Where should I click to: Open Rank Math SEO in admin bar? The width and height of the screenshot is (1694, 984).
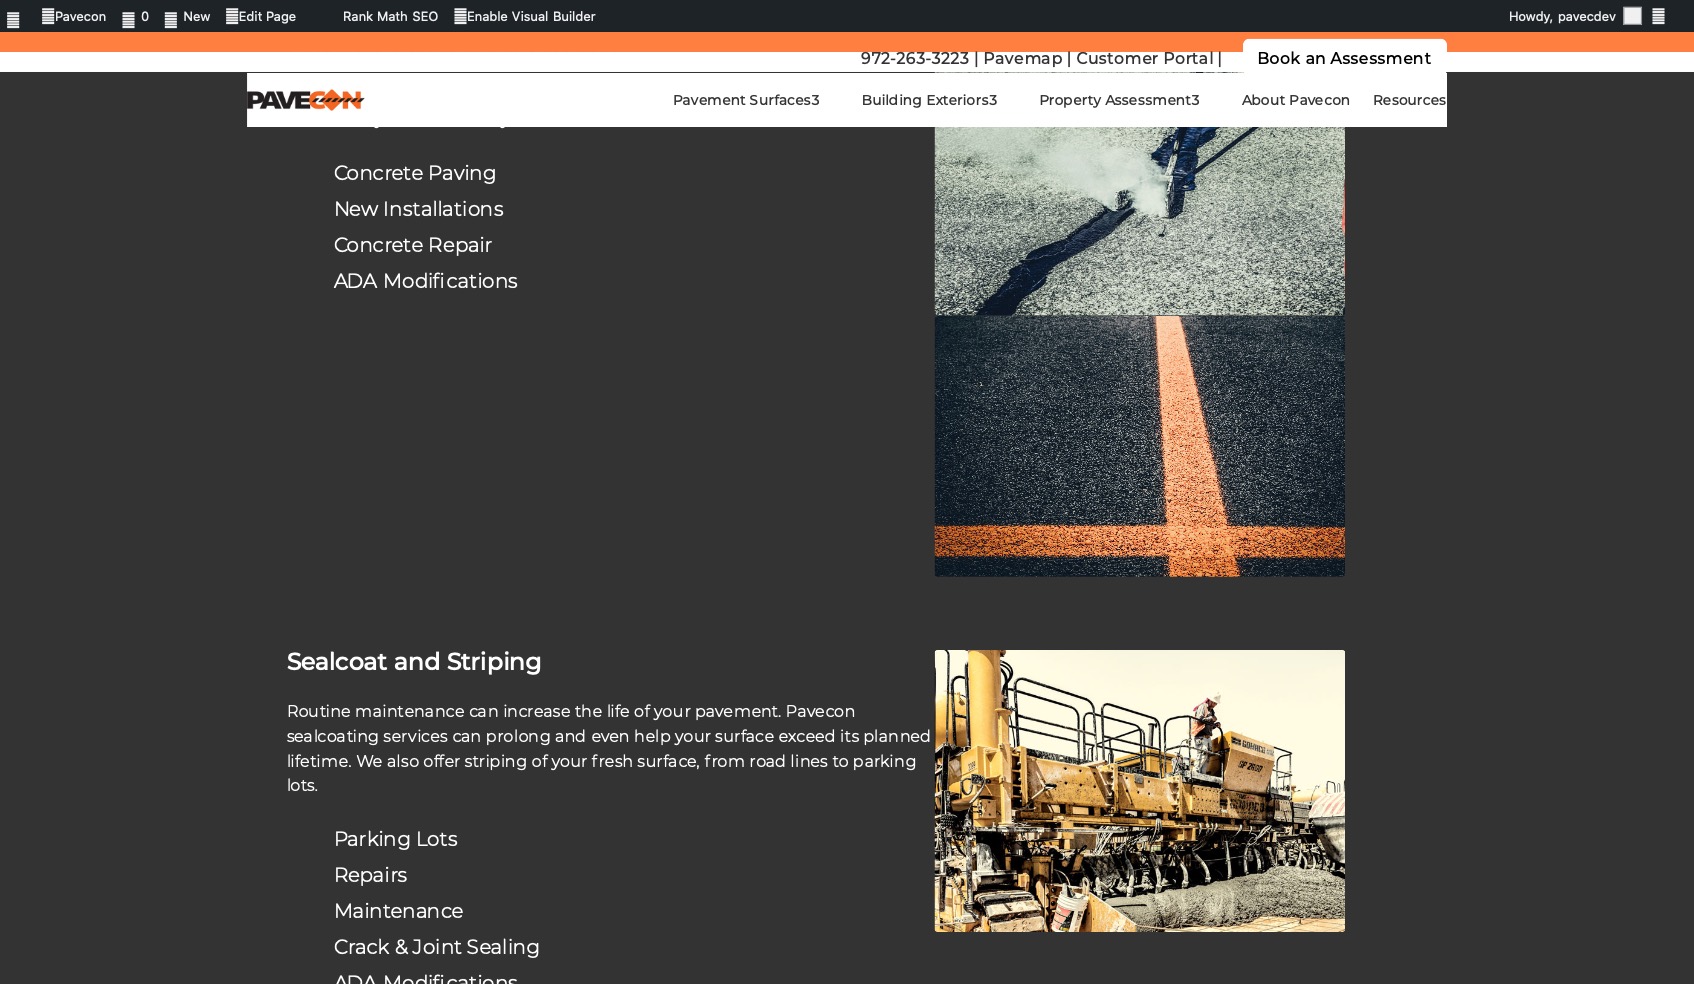click(390, 16)
